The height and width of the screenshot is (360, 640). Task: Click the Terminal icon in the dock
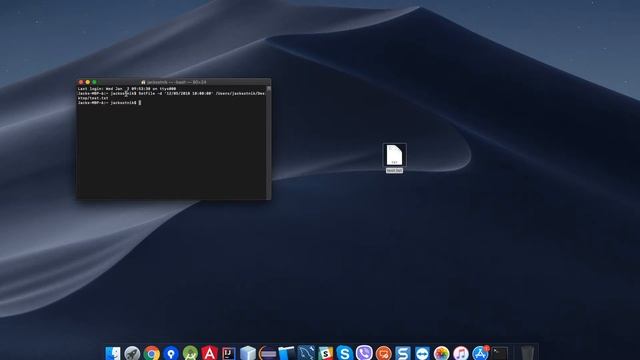click(500, 353)
